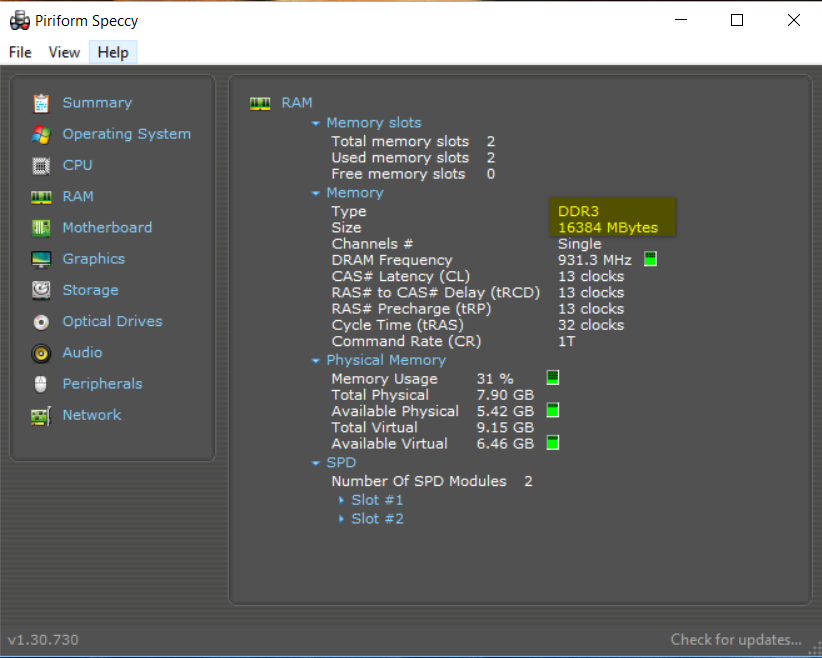
Task: Click the Motherboard icon in sidebar
Action: [41, 228]
